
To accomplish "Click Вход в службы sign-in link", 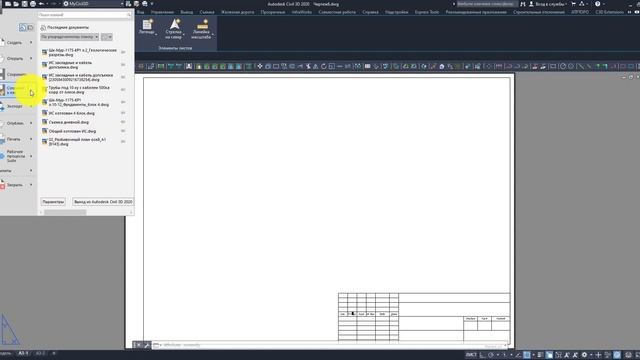I will [550, 4].
